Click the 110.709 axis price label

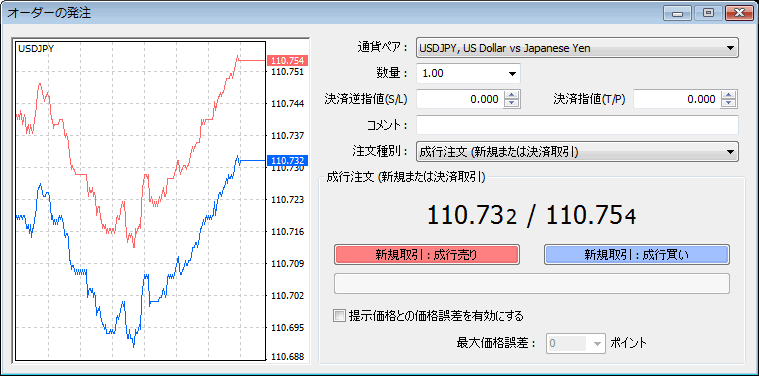coord(288,264)
